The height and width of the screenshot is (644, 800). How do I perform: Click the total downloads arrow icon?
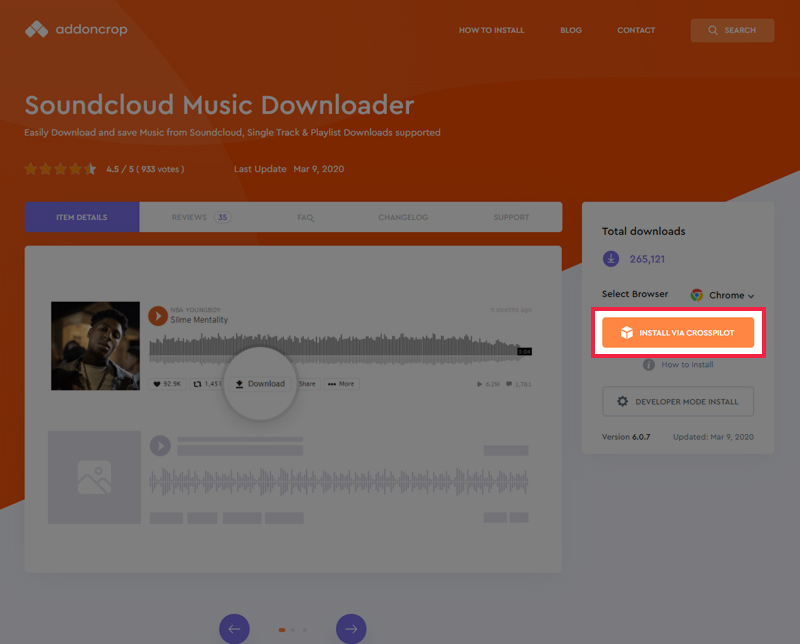coord(611,259)
